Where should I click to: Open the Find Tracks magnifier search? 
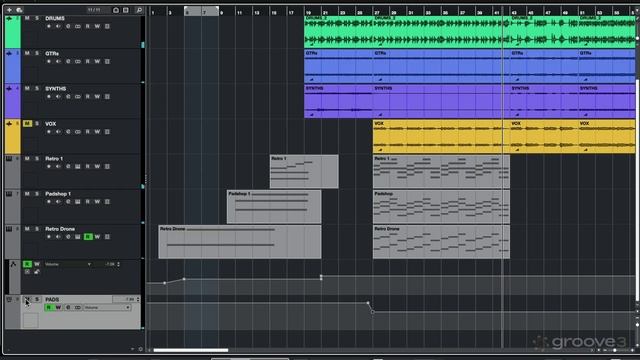coord(139,10)
